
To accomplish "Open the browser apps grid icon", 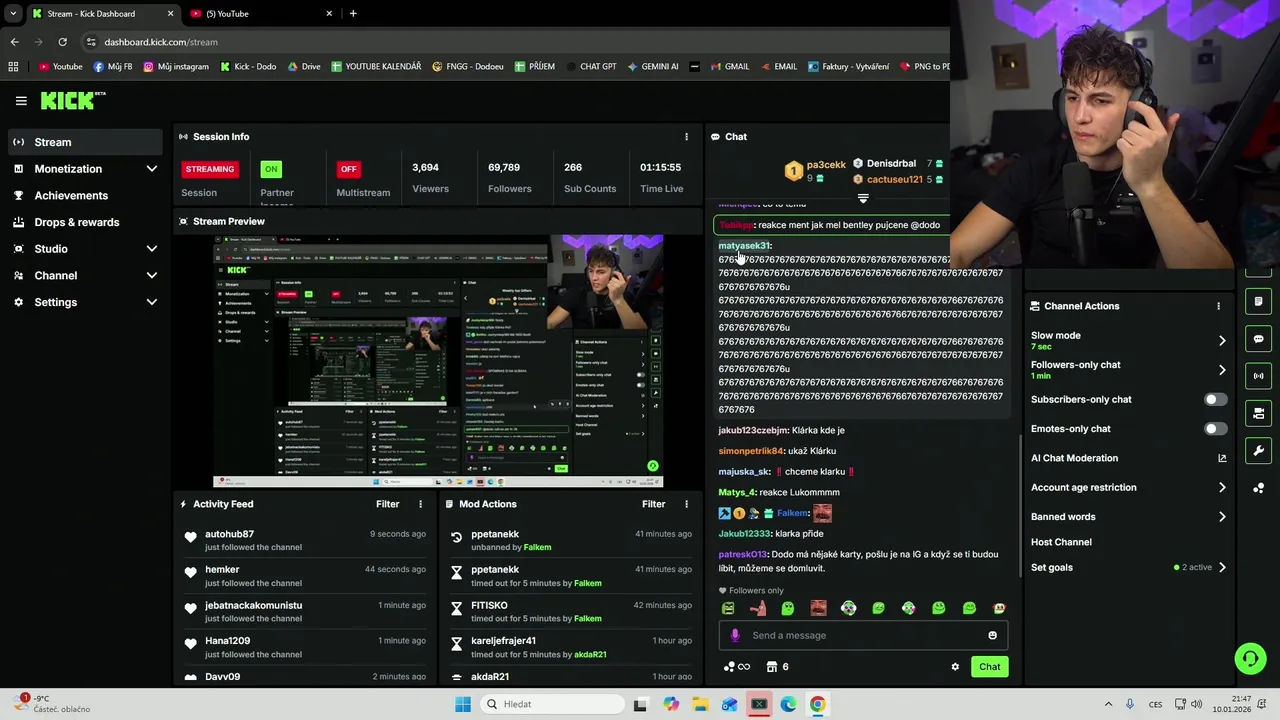I will click(13, 67).
